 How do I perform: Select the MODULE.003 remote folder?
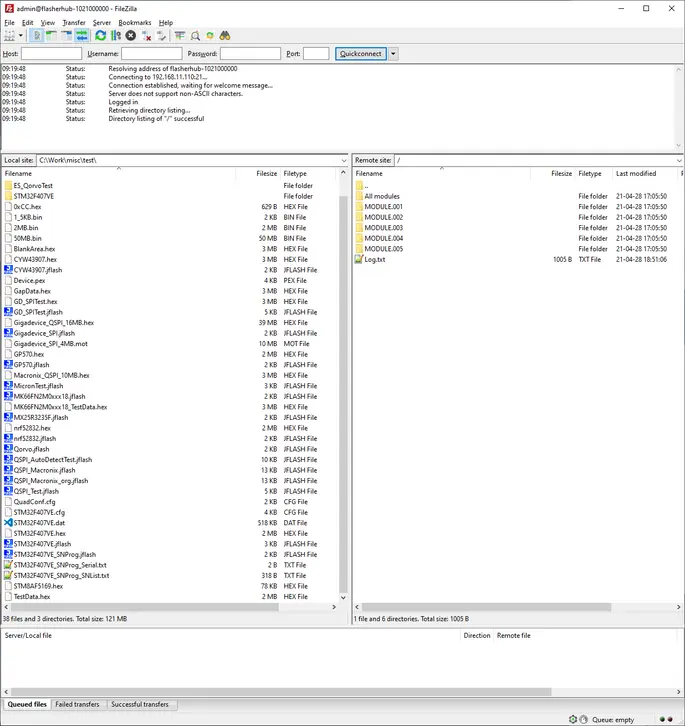(383, 228)
